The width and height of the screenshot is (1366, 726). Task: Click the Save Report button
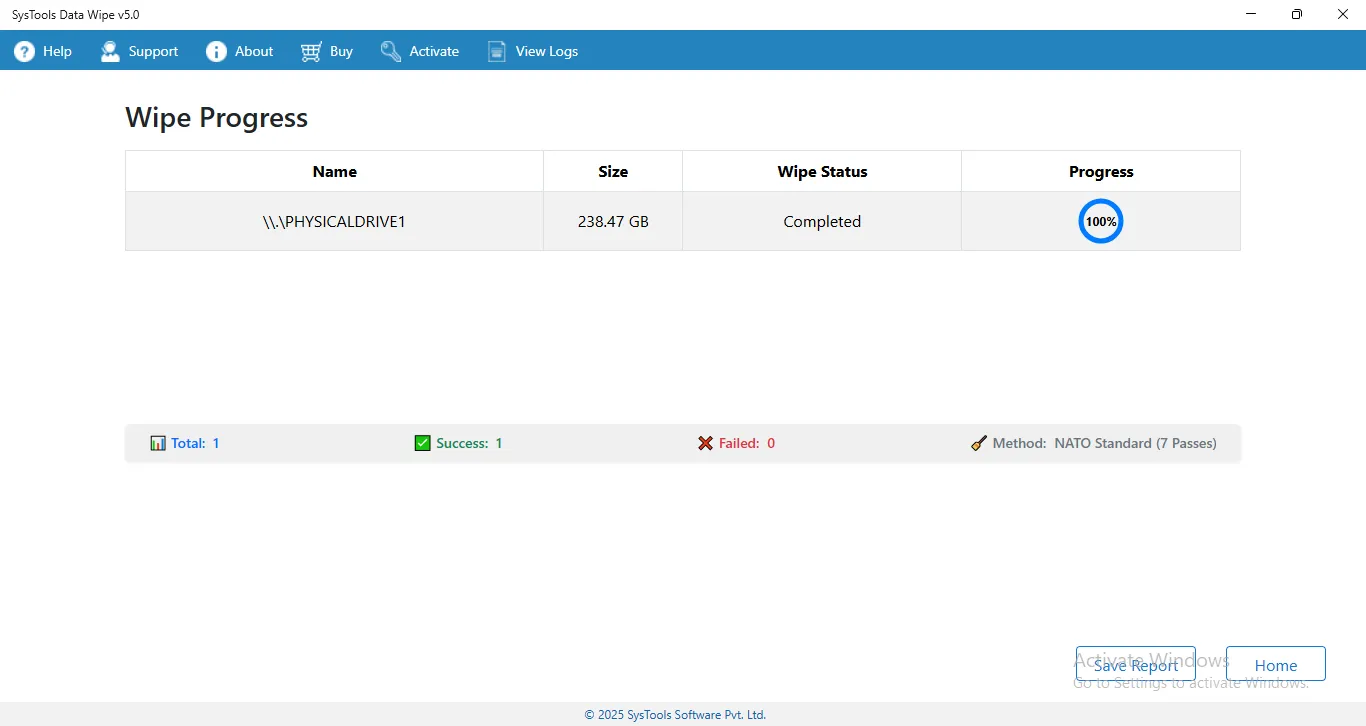(x=1135, y=664)
